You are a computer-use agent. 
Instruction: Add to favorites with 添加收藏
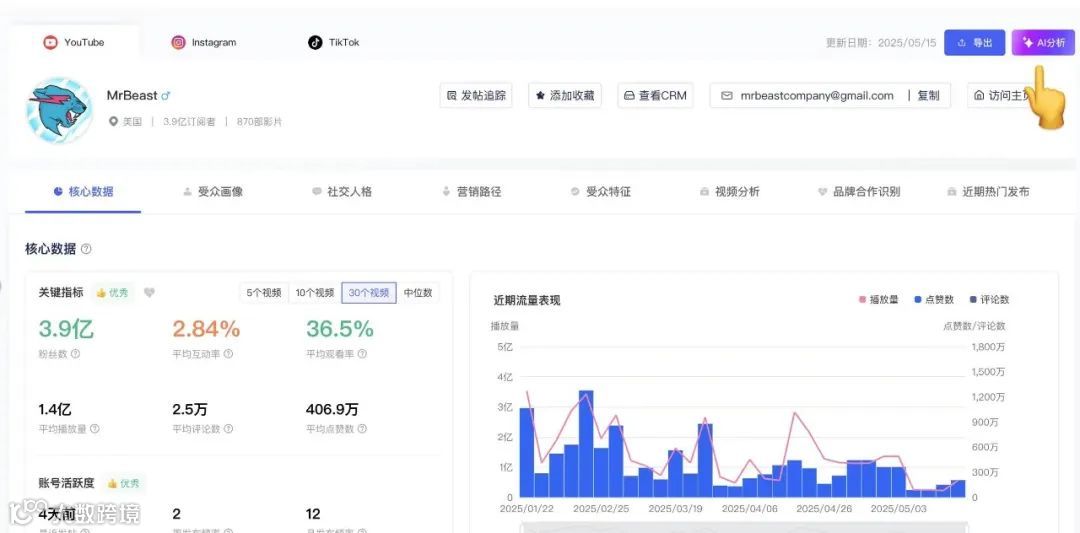pos(565,96)
